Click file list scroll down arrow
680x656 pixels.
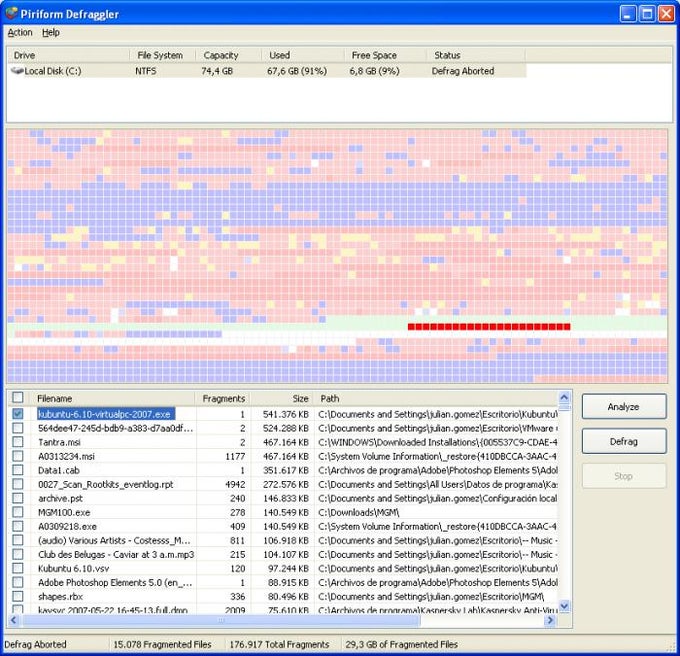[x=564, y=606]
